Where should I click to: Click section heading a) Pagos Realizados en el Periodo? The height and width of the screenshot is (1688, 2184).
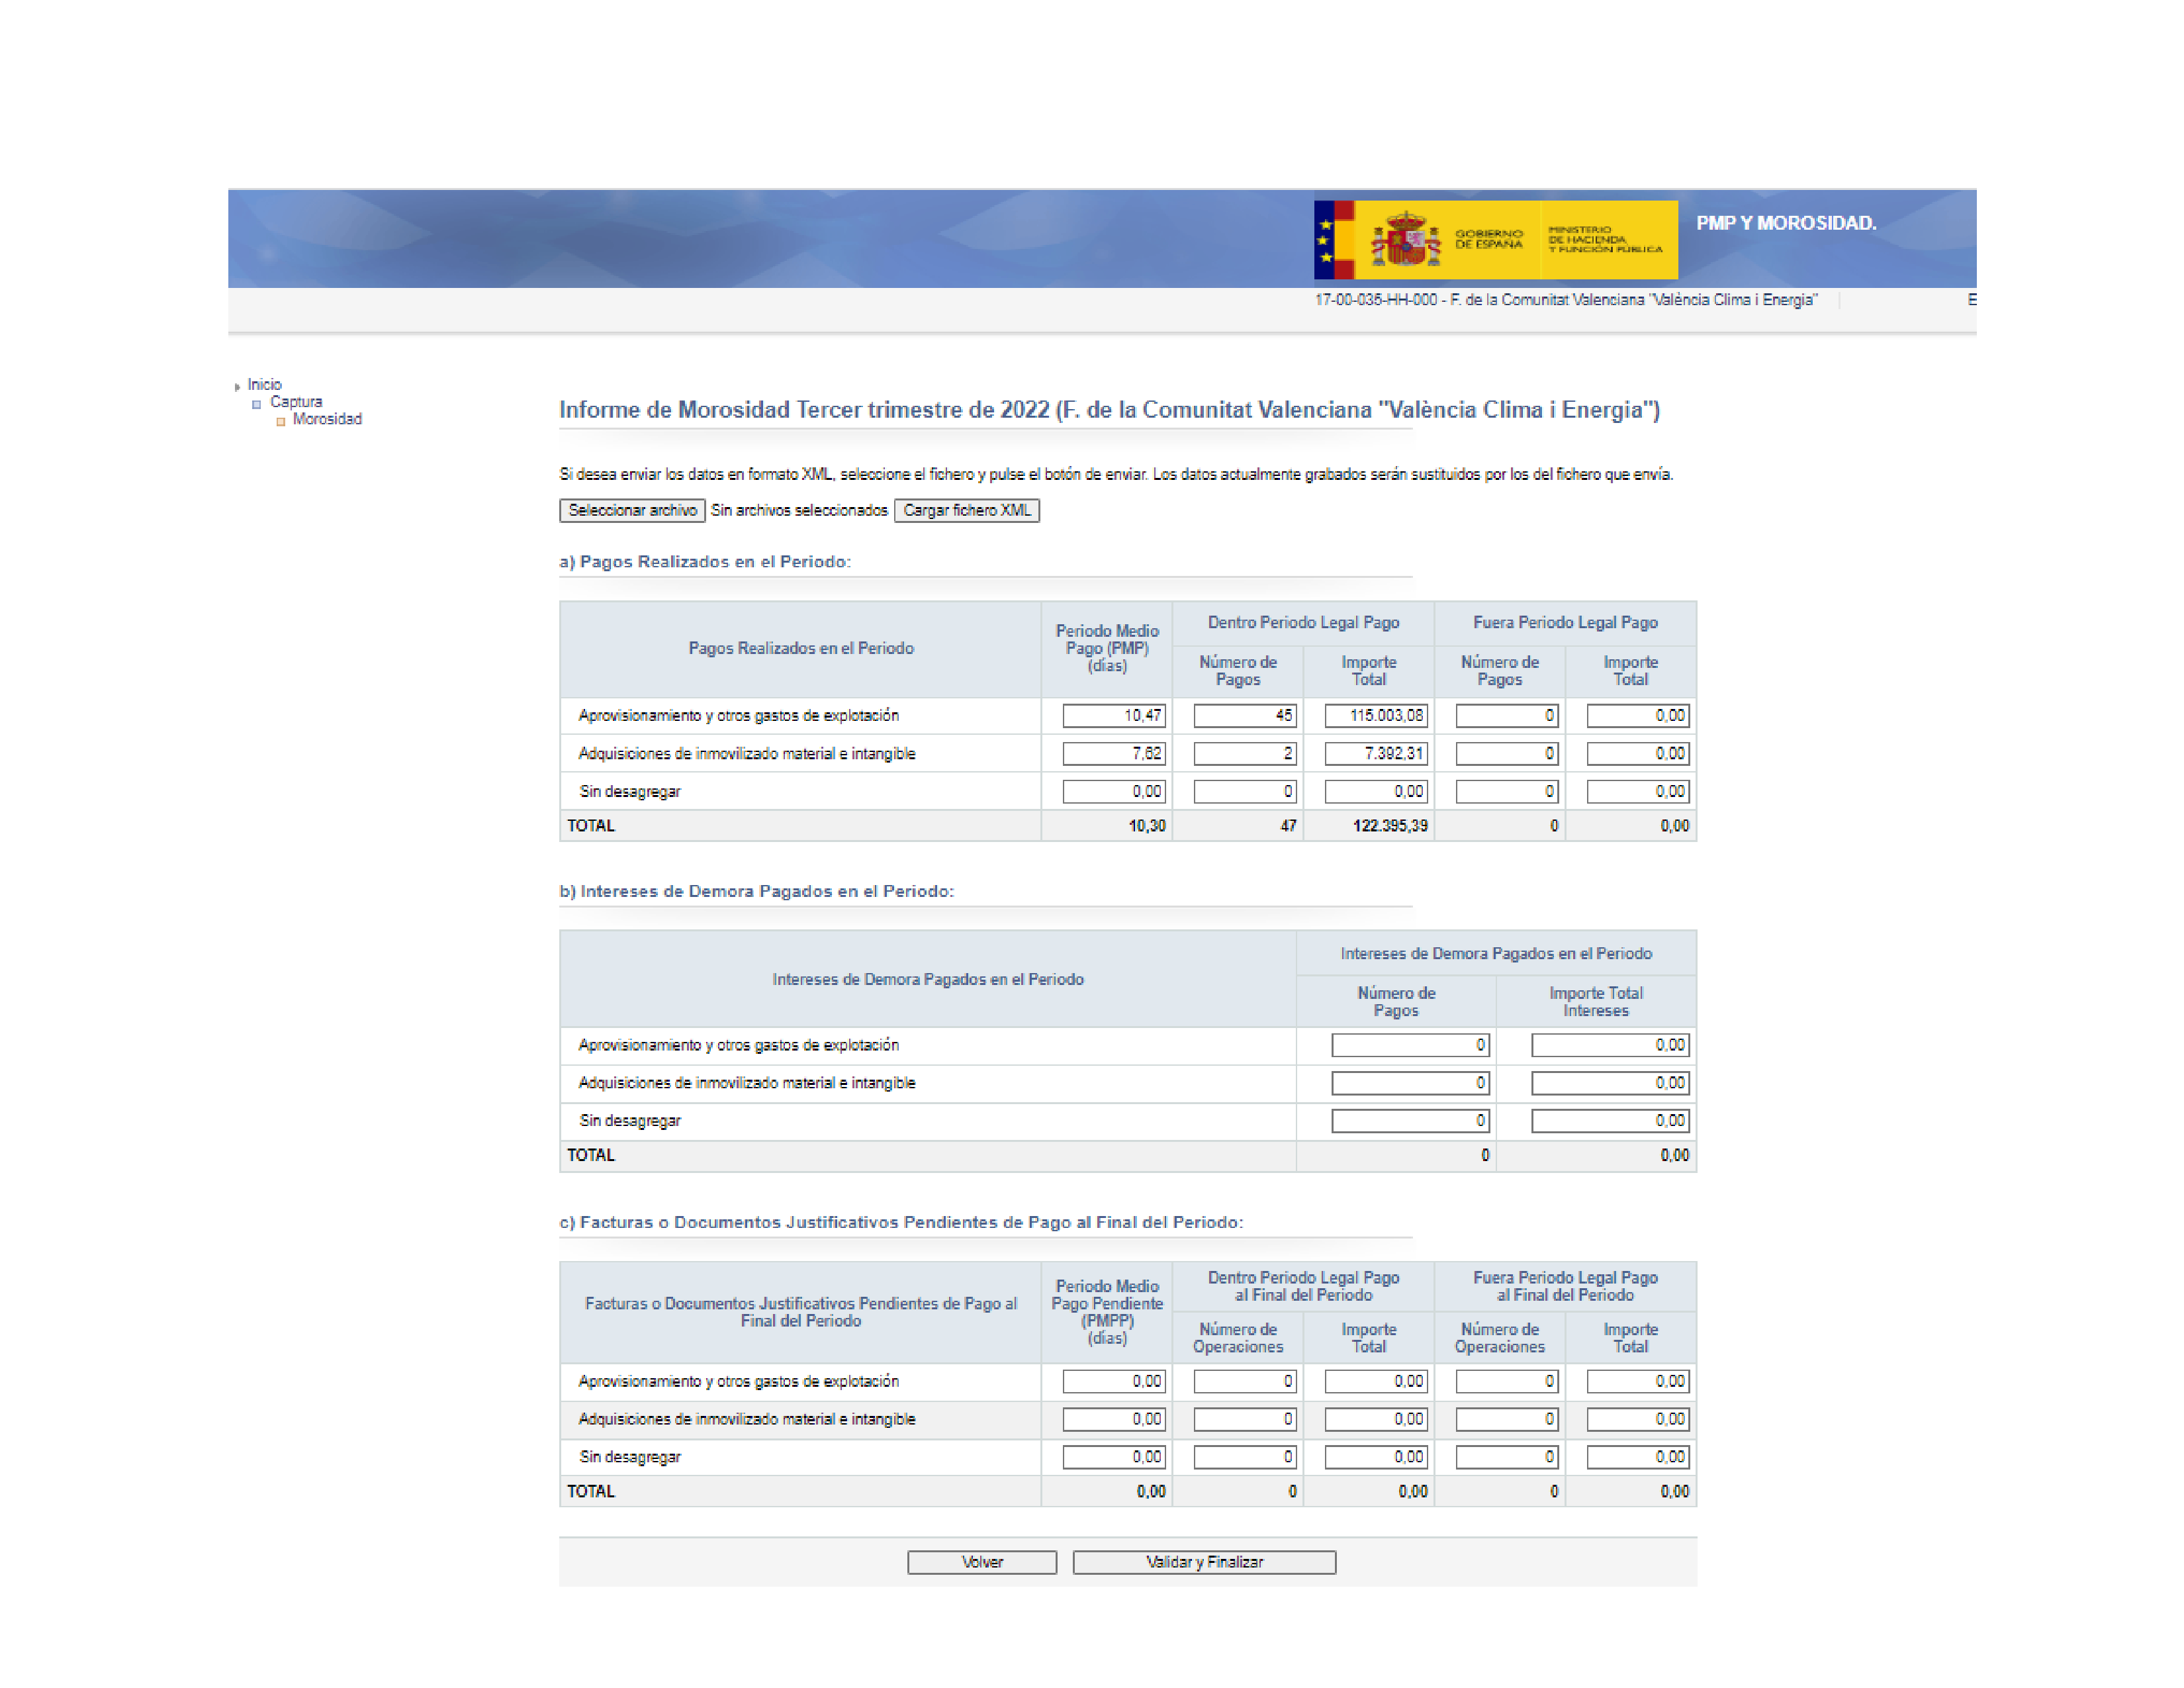(x=705, y=562)
